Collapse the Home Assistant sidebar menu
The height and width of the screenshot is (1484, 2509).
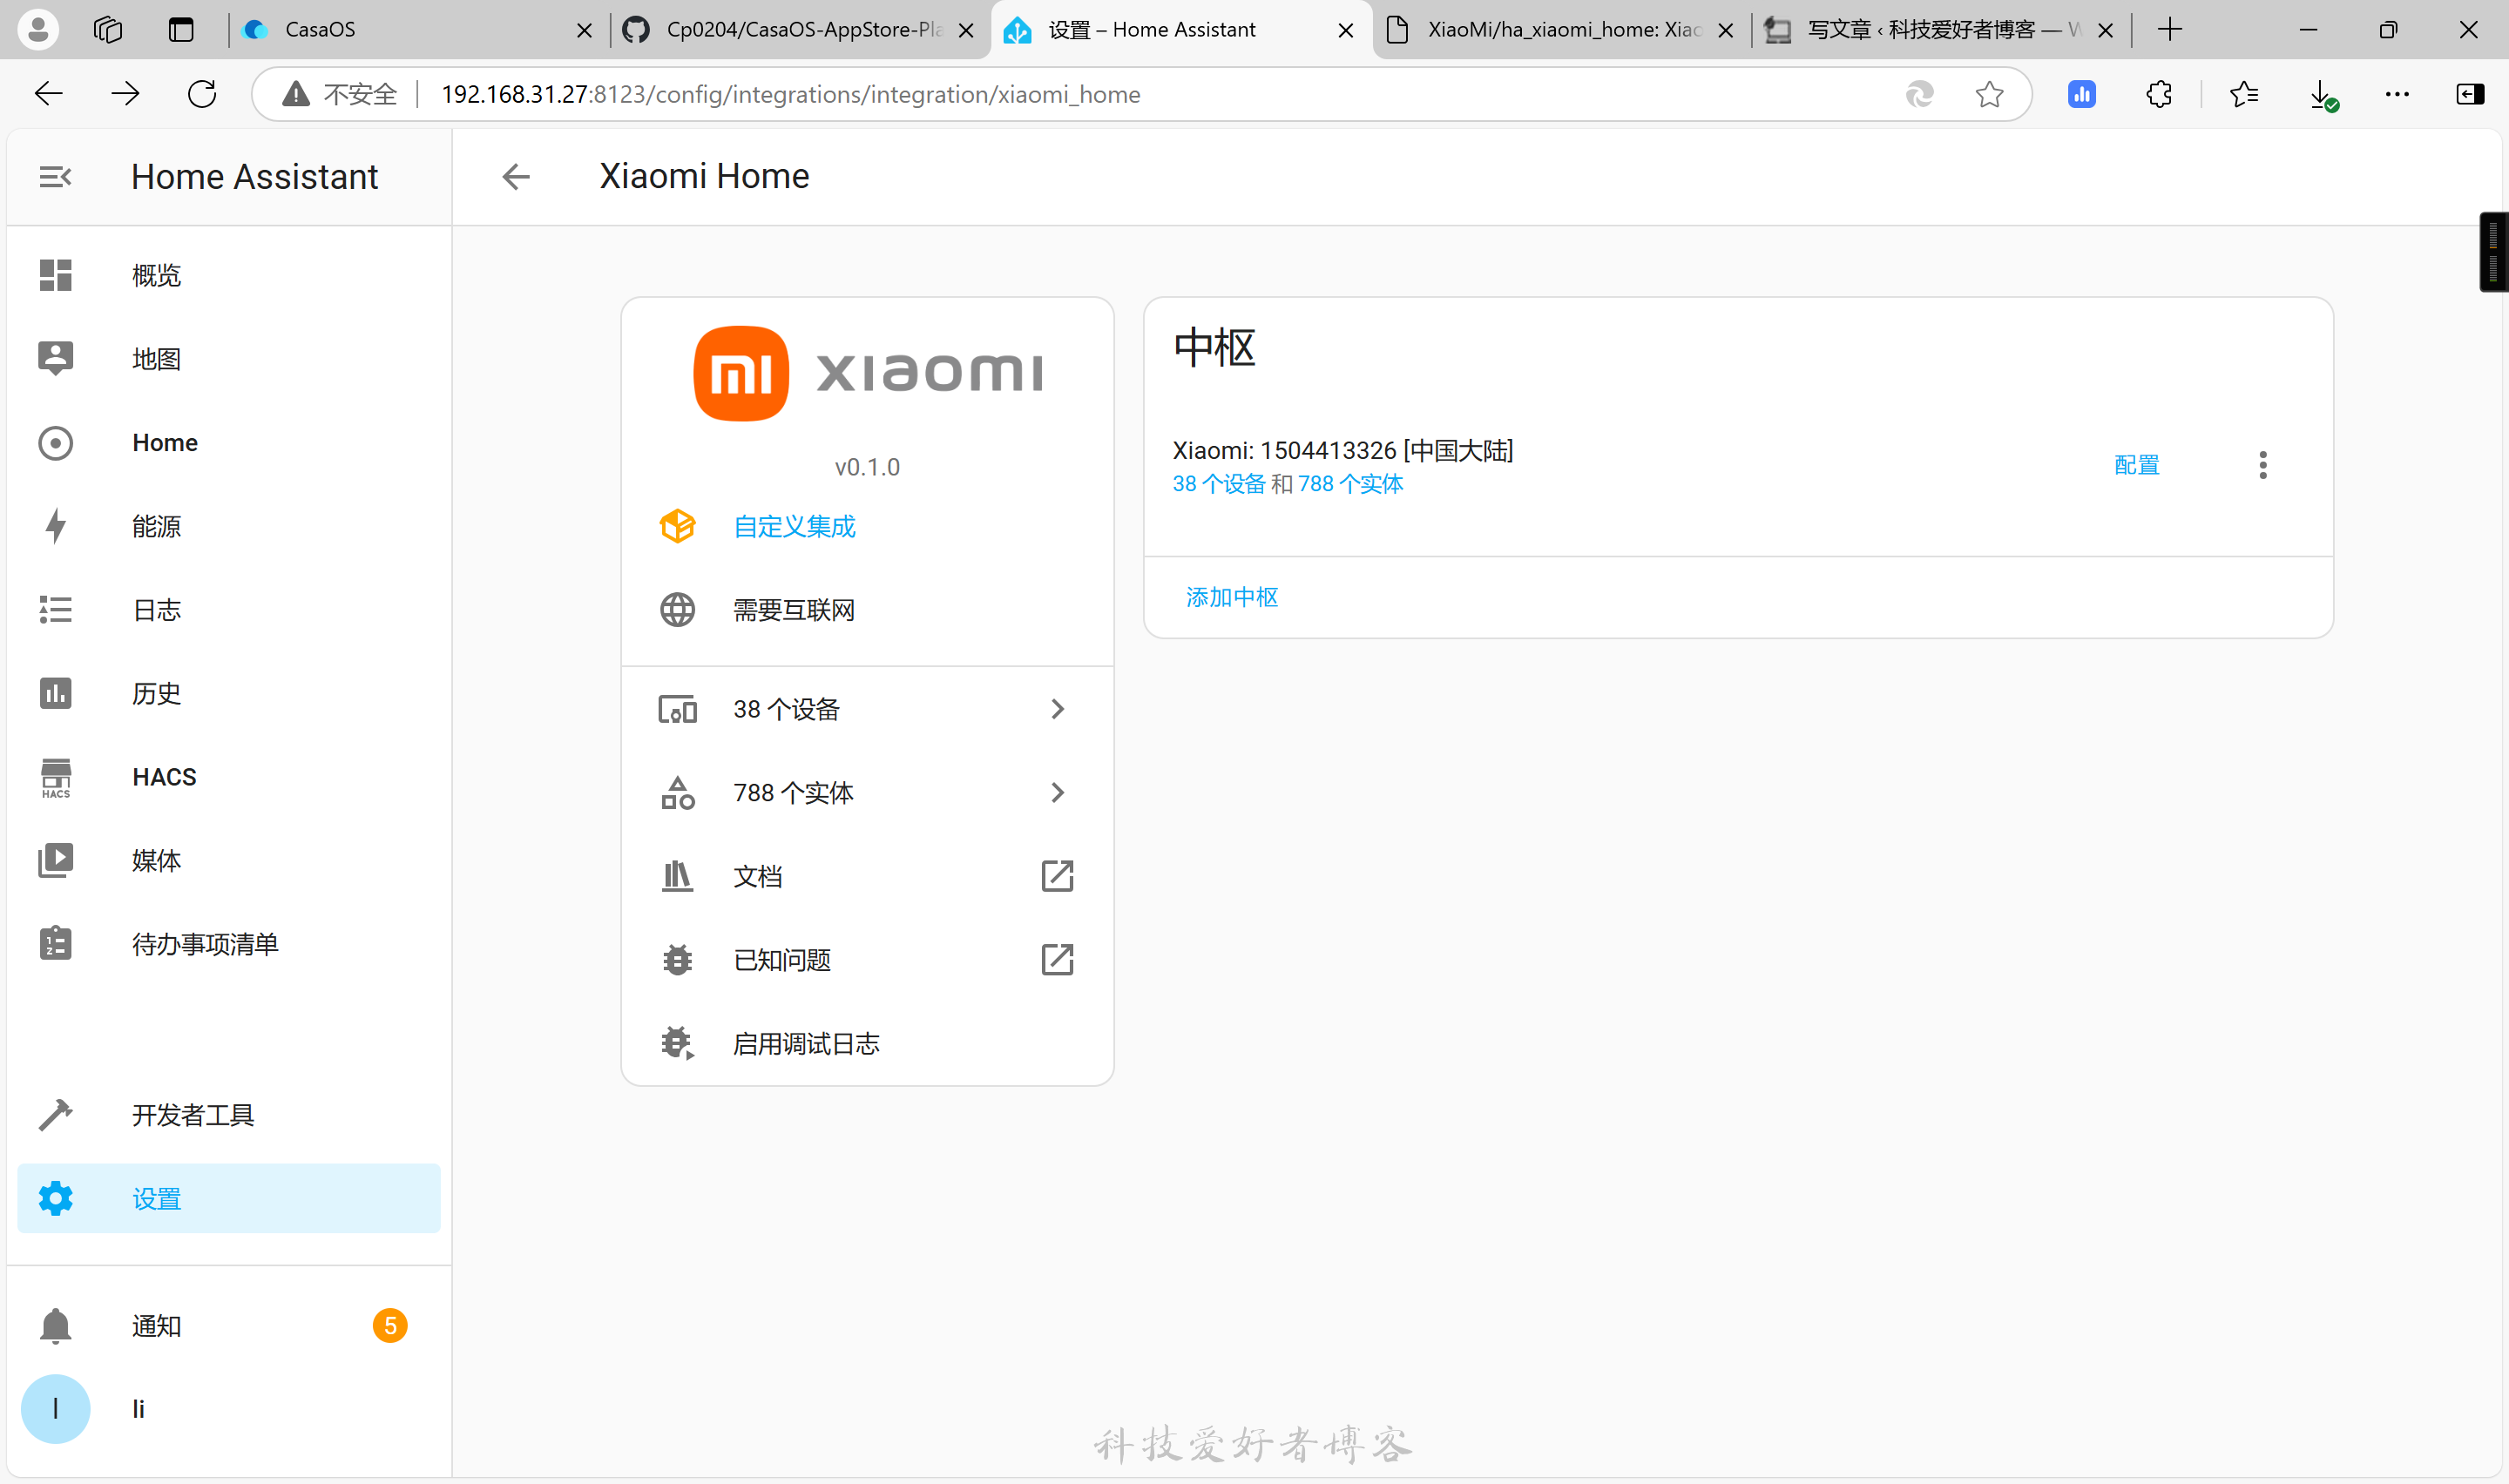tap(55, 177)
